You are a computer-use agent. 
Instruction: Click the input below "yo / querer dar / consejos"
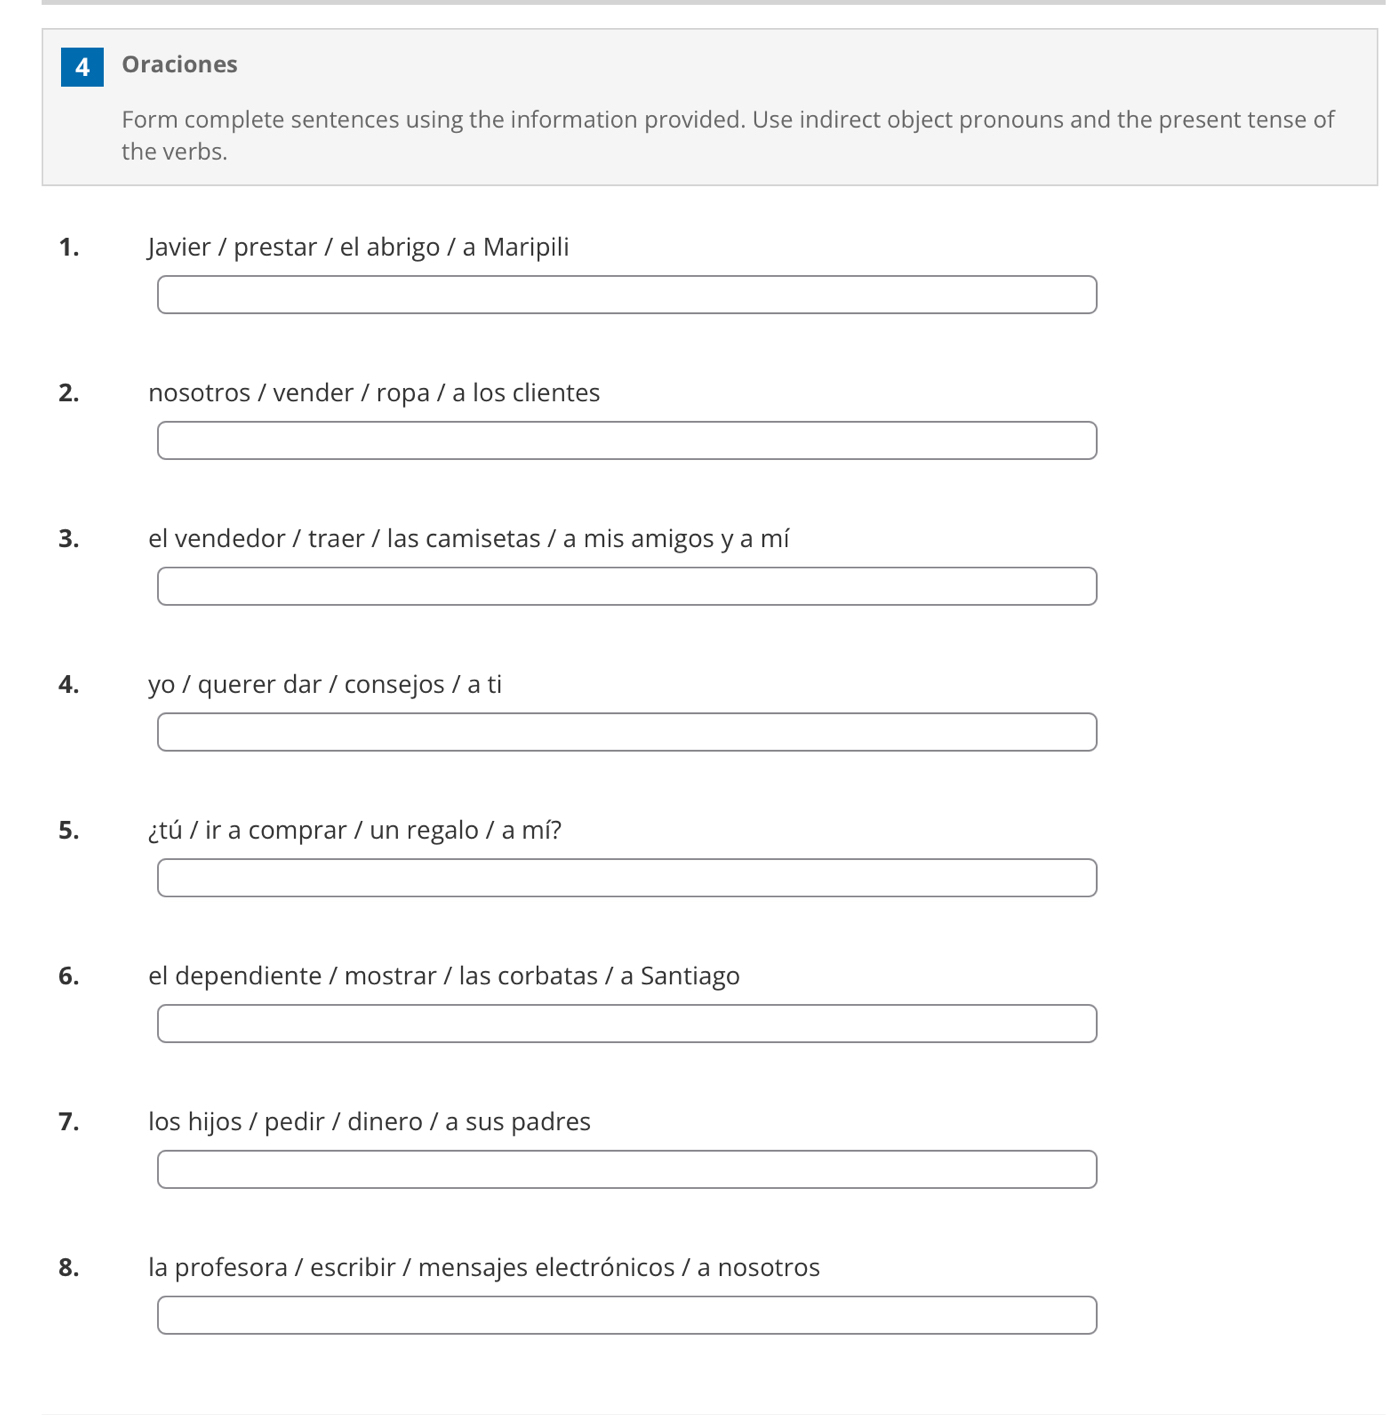(x=627, y=732)
